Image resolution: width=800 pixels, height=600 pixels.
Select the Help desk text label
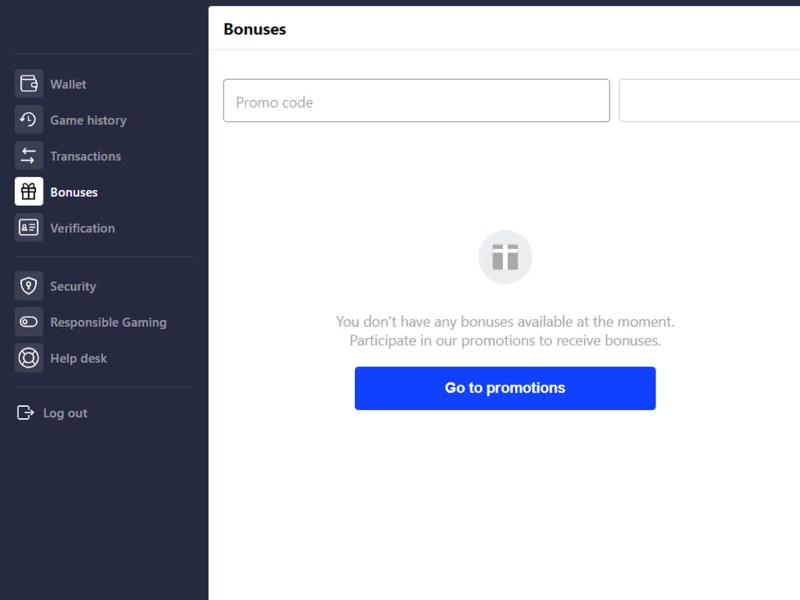[x=78, y=359]
